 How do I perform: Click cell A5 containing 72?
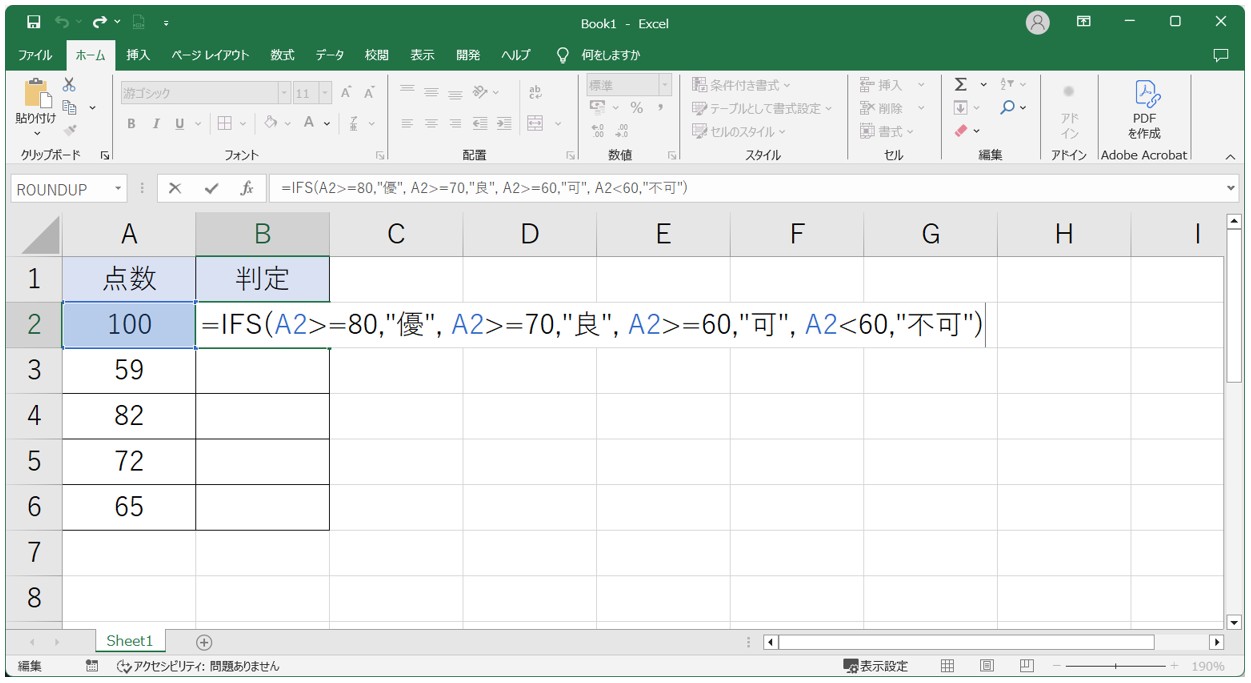[129, 461]
